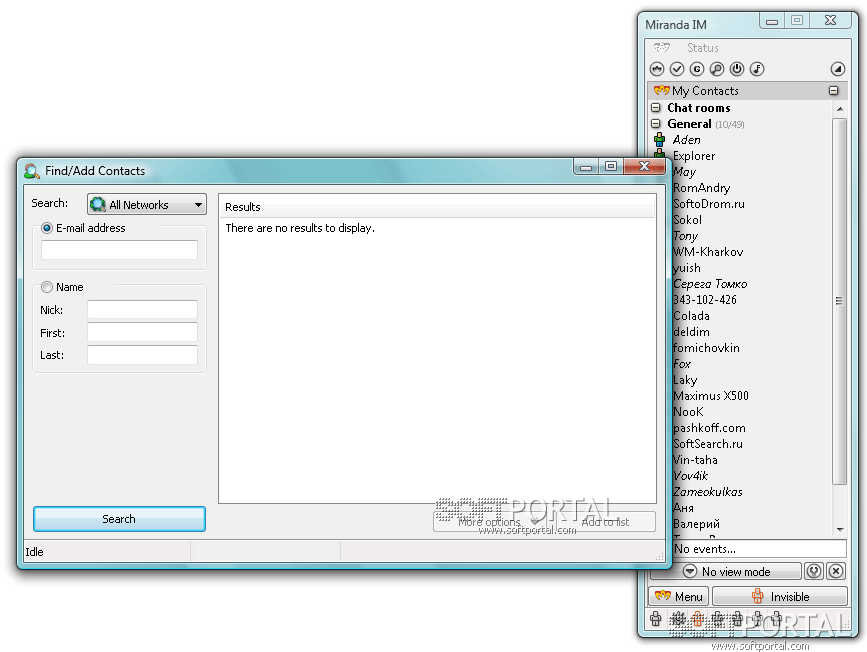Image resolution: width=867 pixels, height=652 pixels.
Task: Click in the Nick input field
Action: 142,310
